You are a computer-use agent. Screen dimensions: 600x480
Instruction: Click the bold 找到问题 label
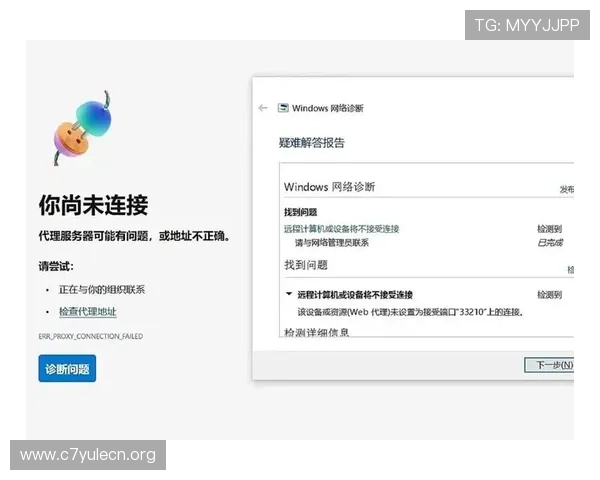click(x=300, y=212)
